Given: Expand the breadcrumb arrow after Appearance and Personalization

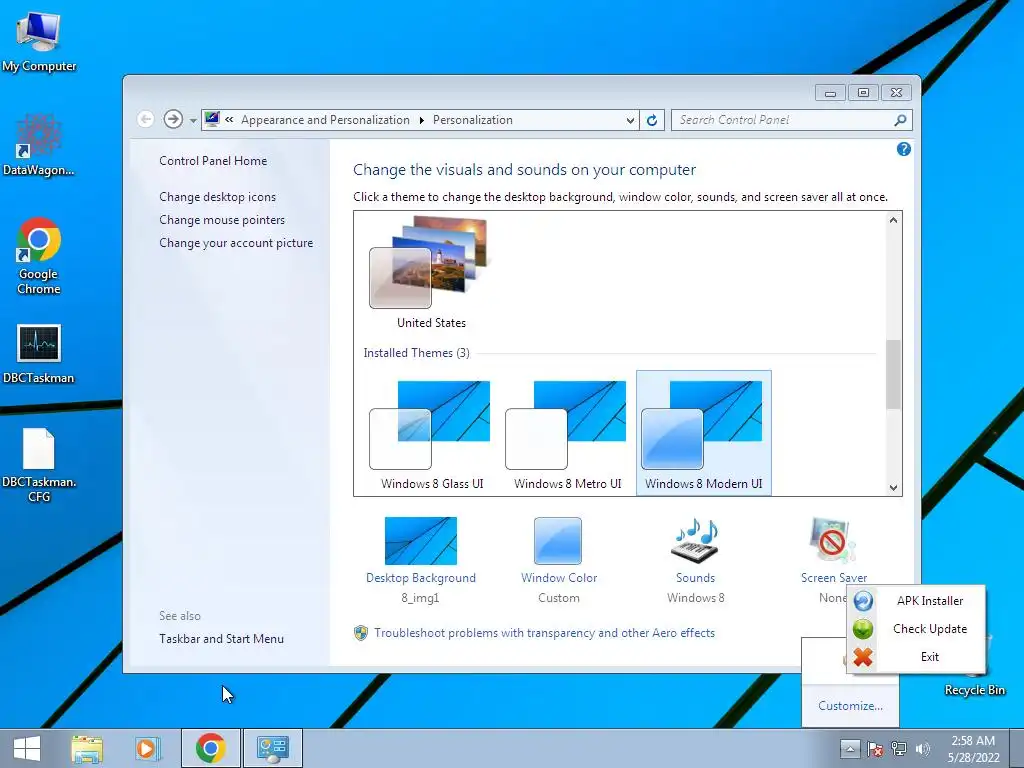Looking at the screenshot, I should point(421,120).
